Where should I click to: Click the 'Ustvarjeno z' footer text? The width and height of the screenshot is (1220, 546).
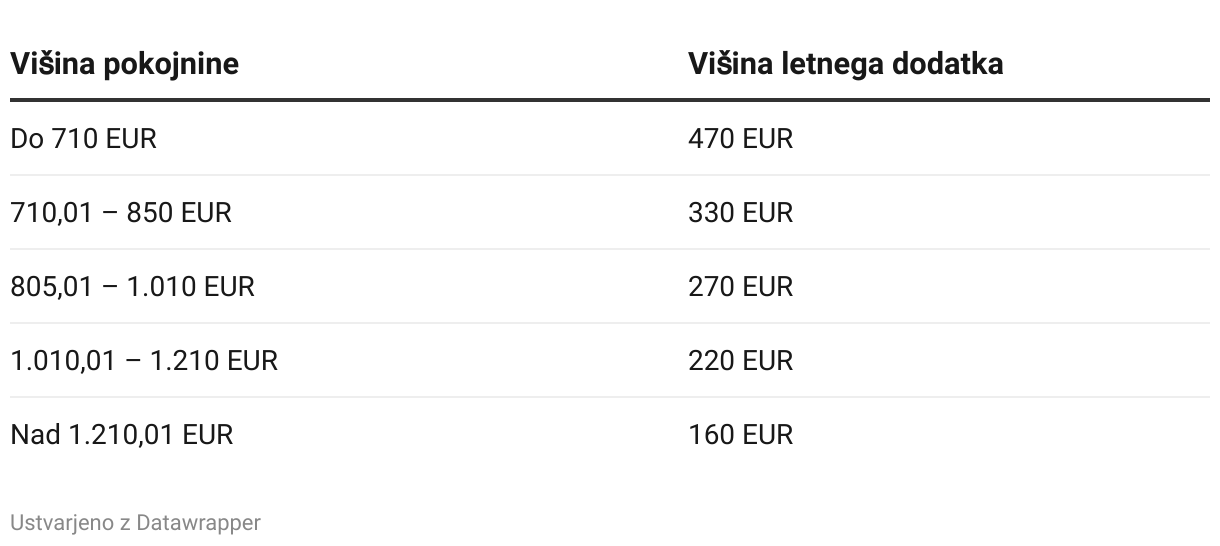(x=70, y=523)
